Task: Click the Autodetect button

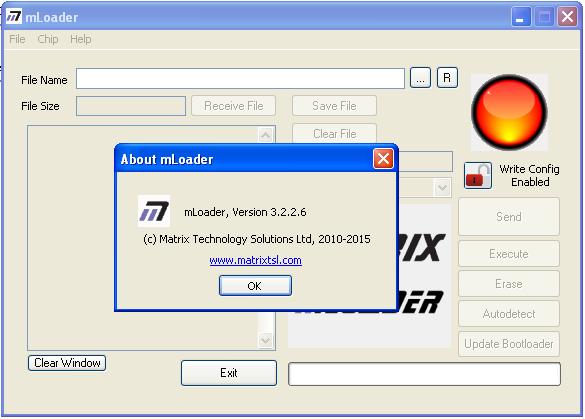Action: pos(509,314)
